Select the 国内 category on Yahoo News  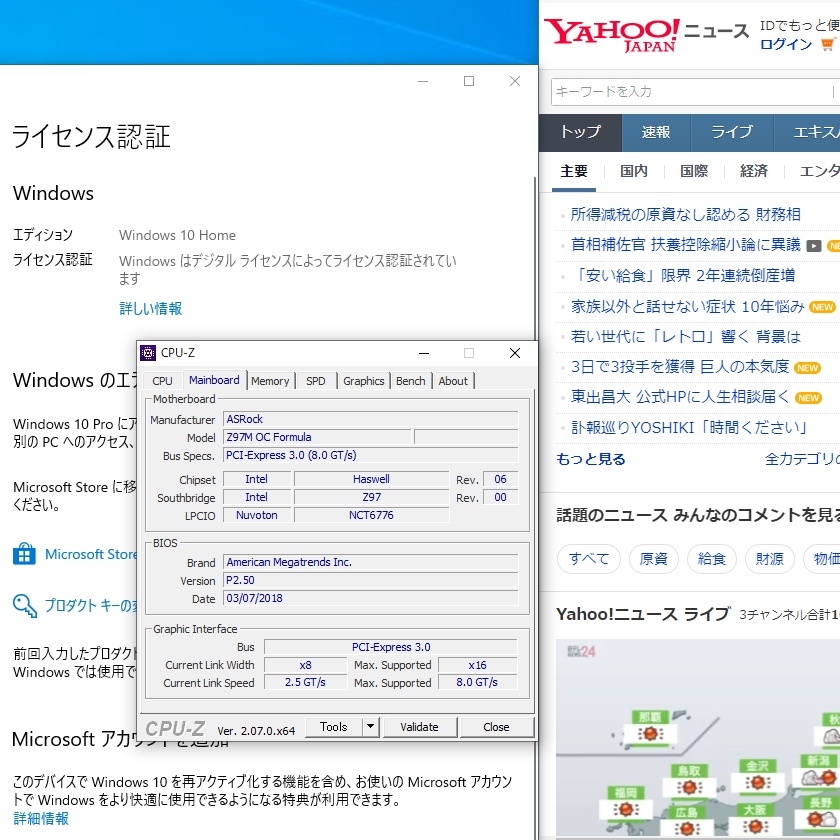(x=634, y=171)
